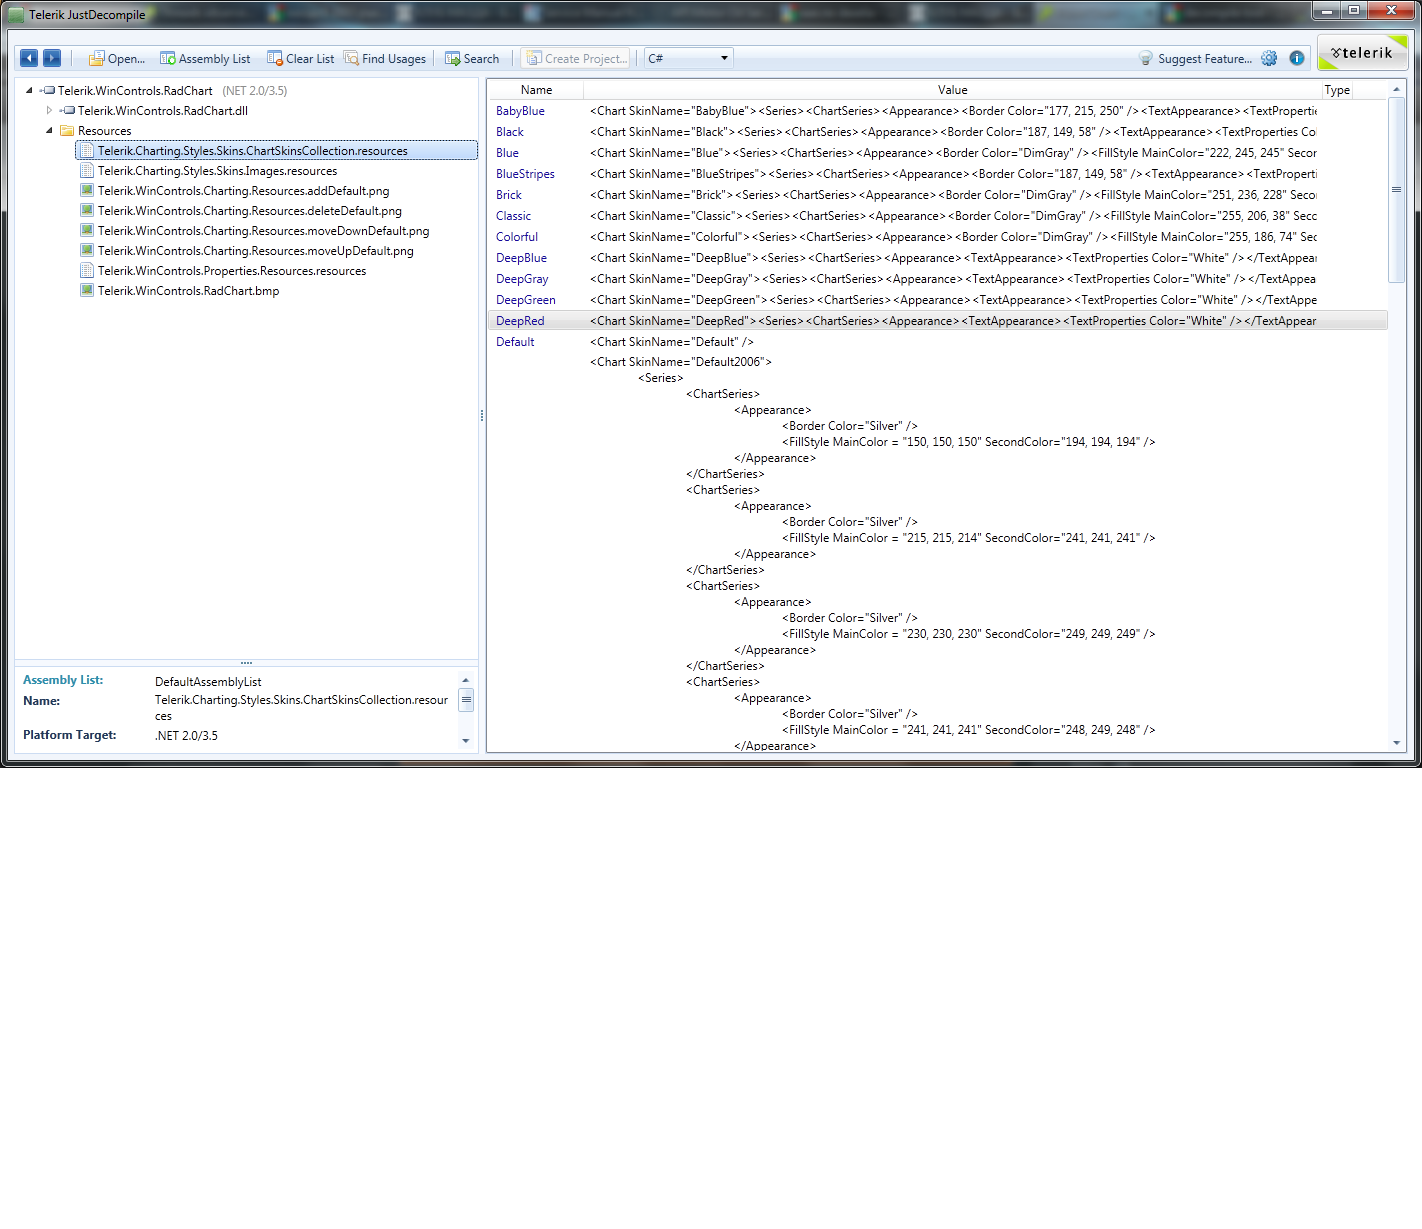This screenshot has width=1422, height=1229.
Task: Click the Type column header
Action: [x=1337, y=90]
